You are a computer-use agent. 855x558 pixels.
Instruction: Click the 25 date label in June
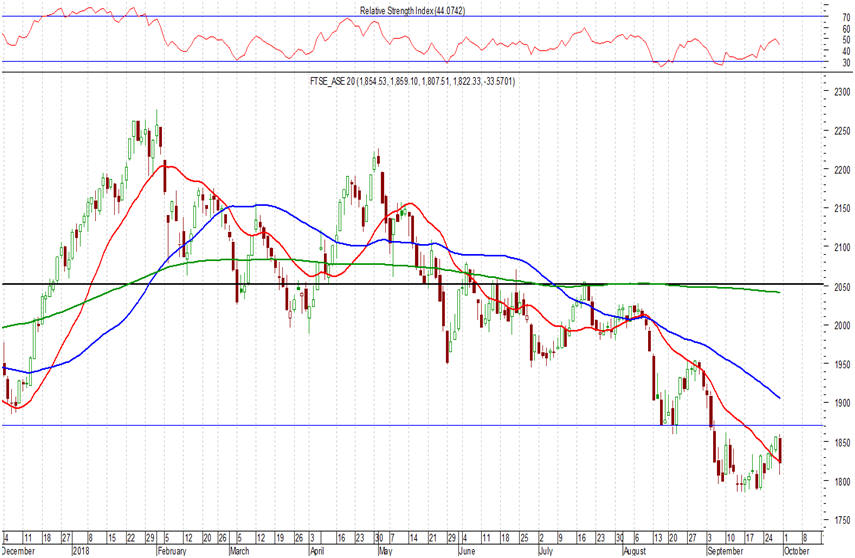524,538
